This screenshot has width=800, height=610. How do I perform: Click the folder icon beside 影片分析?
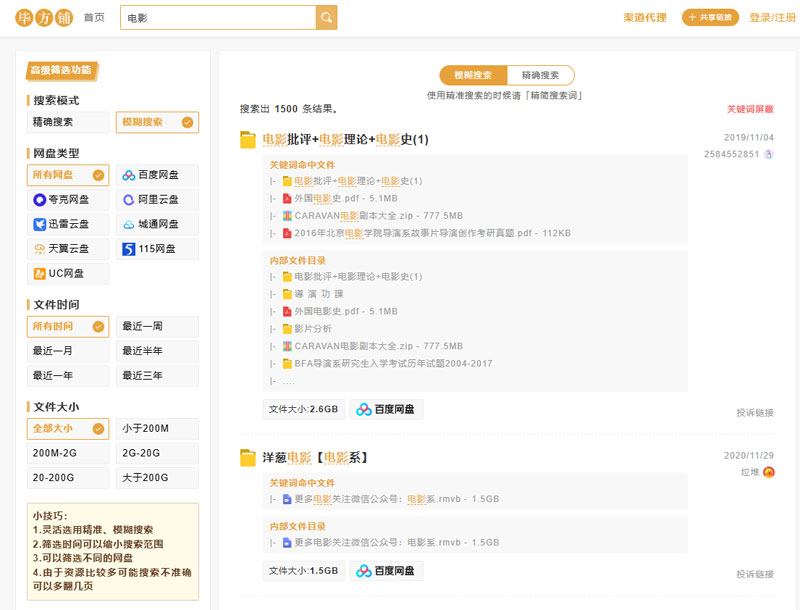tap(287, 328)
